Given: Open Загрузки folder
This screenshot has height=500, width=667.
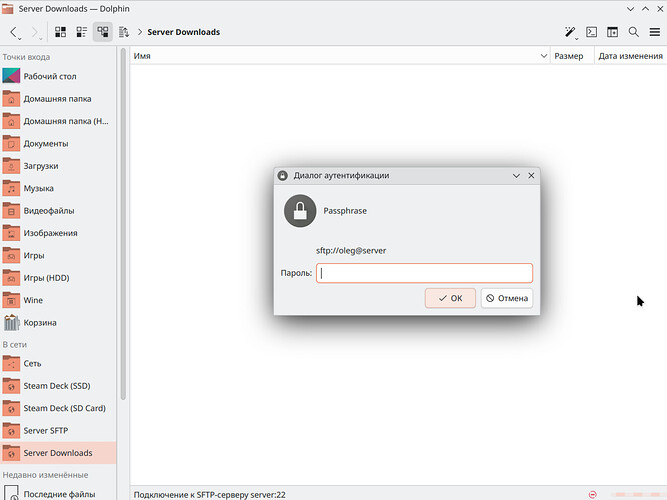Looking at the screenshot, I should [x=58, y=166].
